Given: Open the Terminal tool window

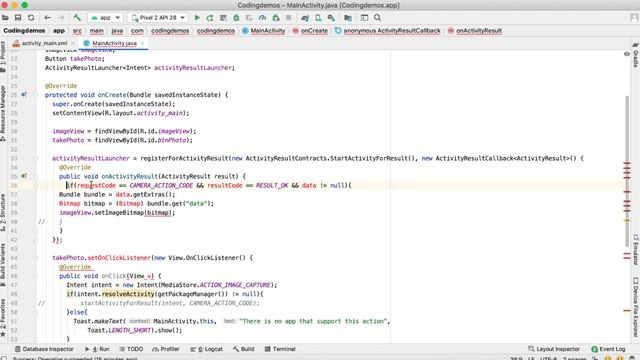Looking at the screenshot, I should tap(280, 349).
